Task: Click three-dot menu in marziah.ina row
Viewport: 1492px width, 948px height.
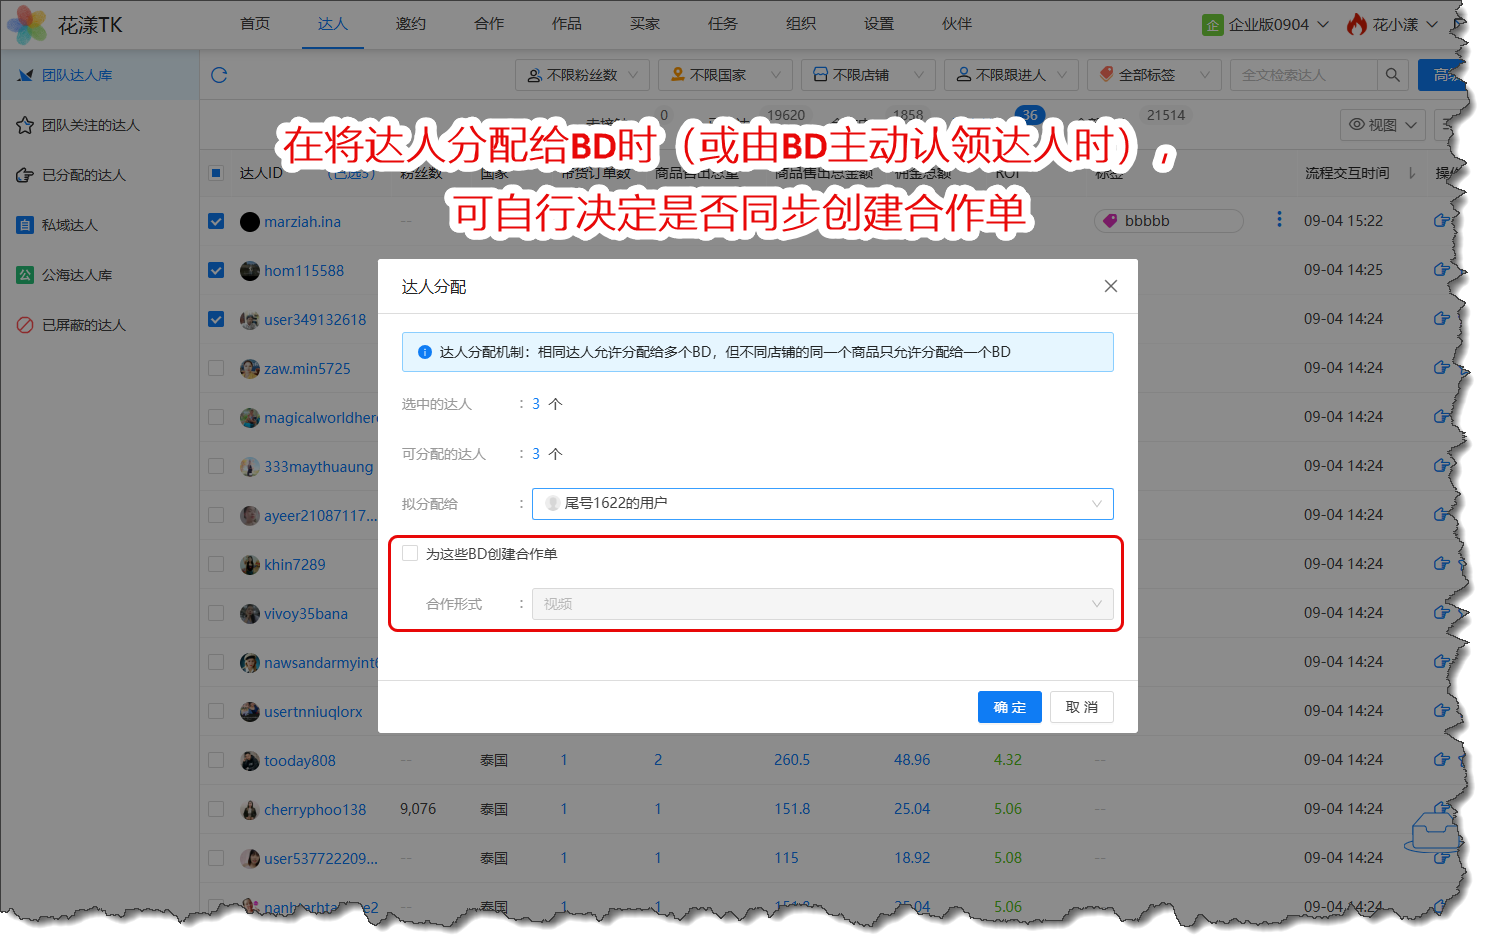Action: pyautogui.click(x=1279, y=219)
